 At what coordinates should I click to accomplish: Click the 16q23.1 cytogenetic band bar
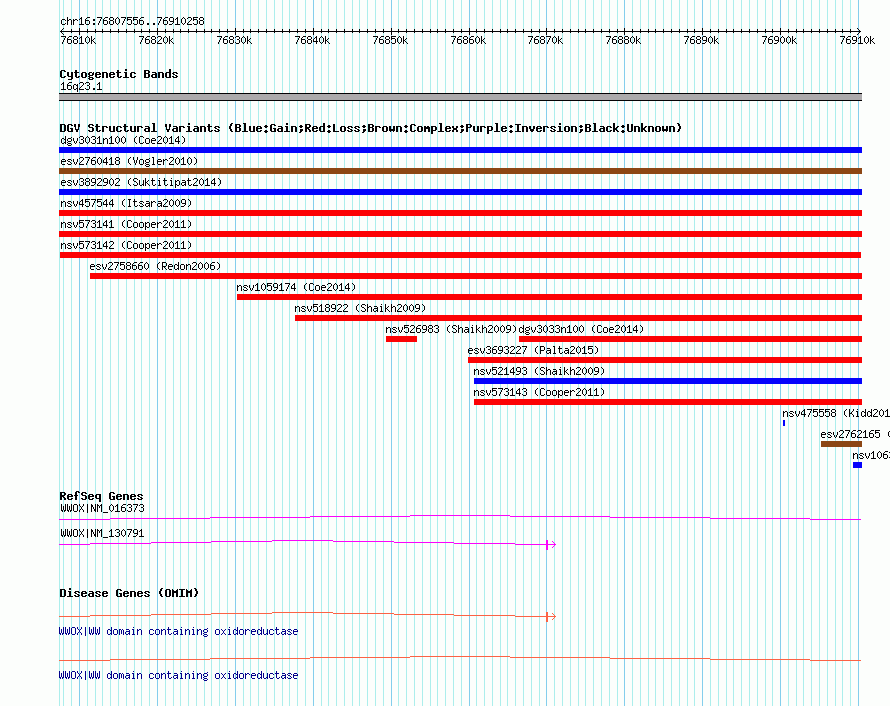pos(460,97)
